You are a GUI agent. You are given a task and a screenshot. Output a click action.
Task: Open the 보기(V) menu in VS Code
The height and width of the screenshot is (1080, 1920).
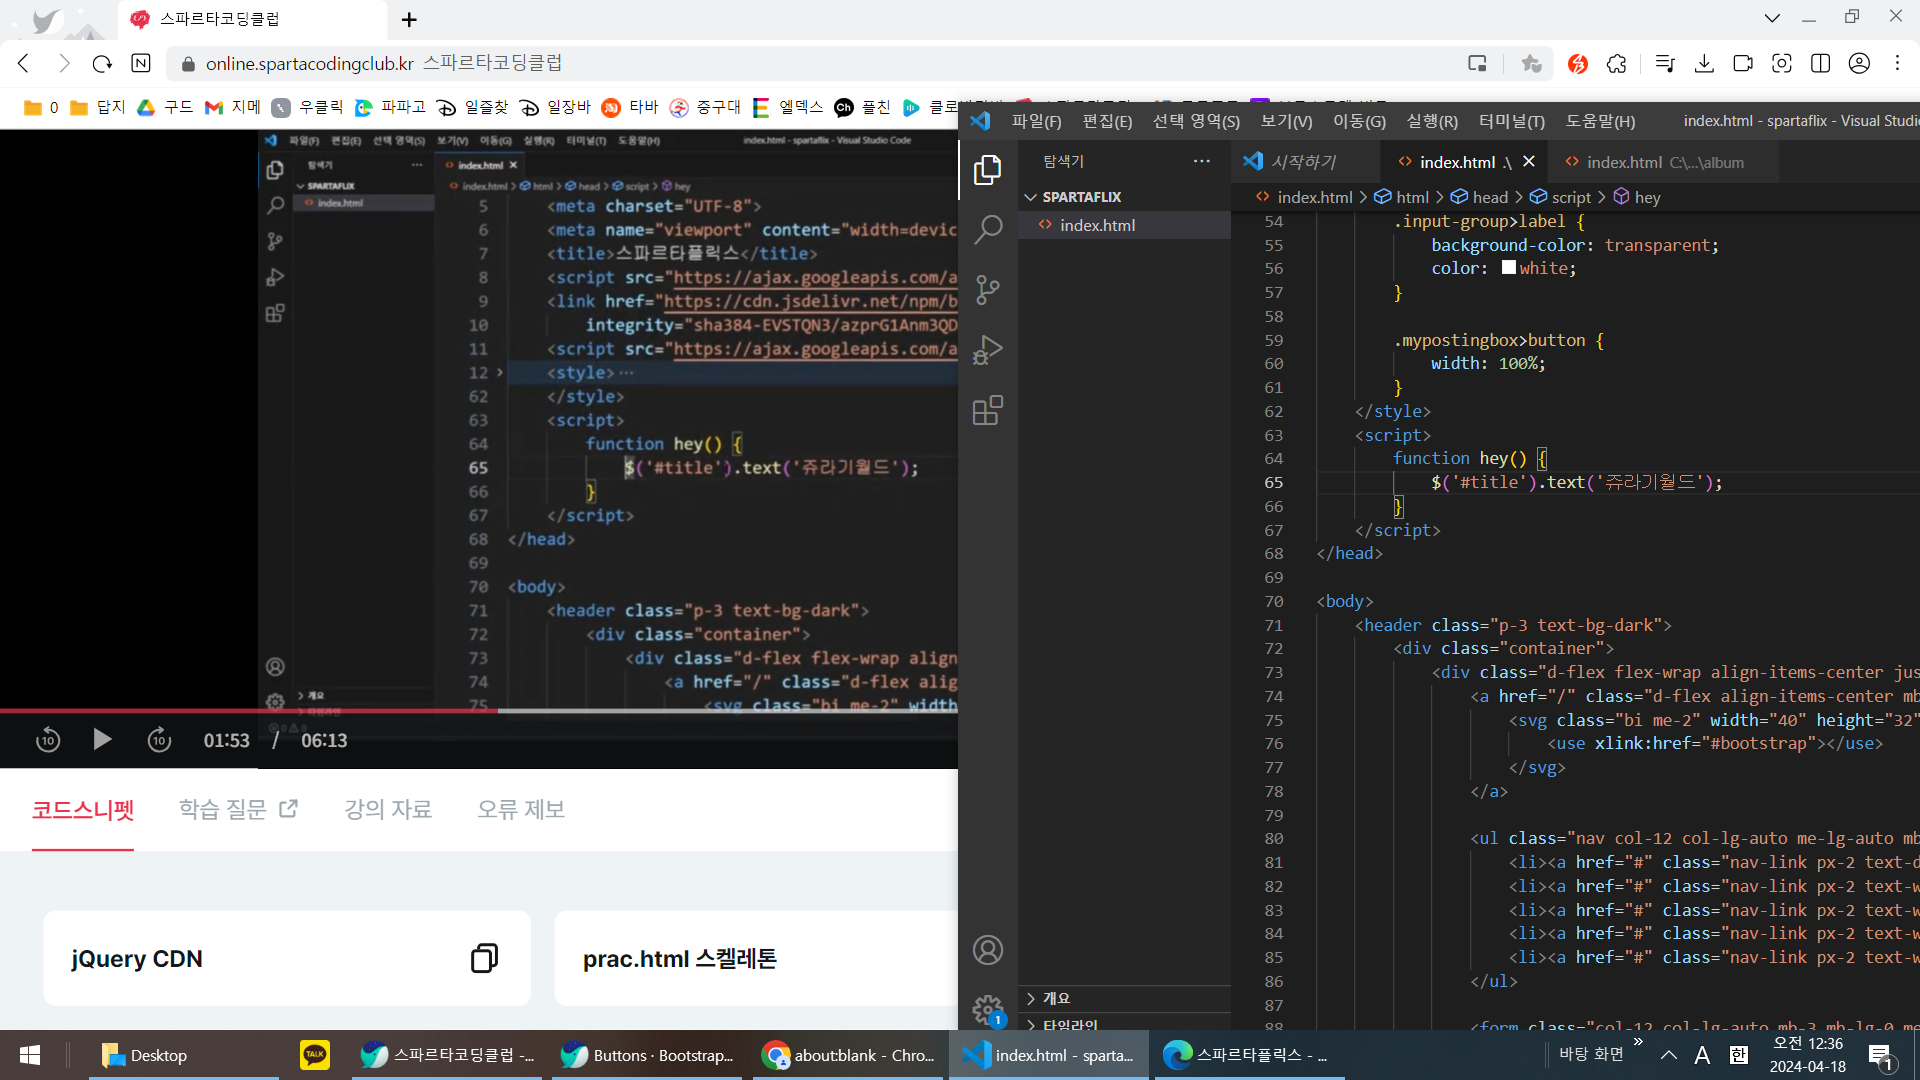1286,121
